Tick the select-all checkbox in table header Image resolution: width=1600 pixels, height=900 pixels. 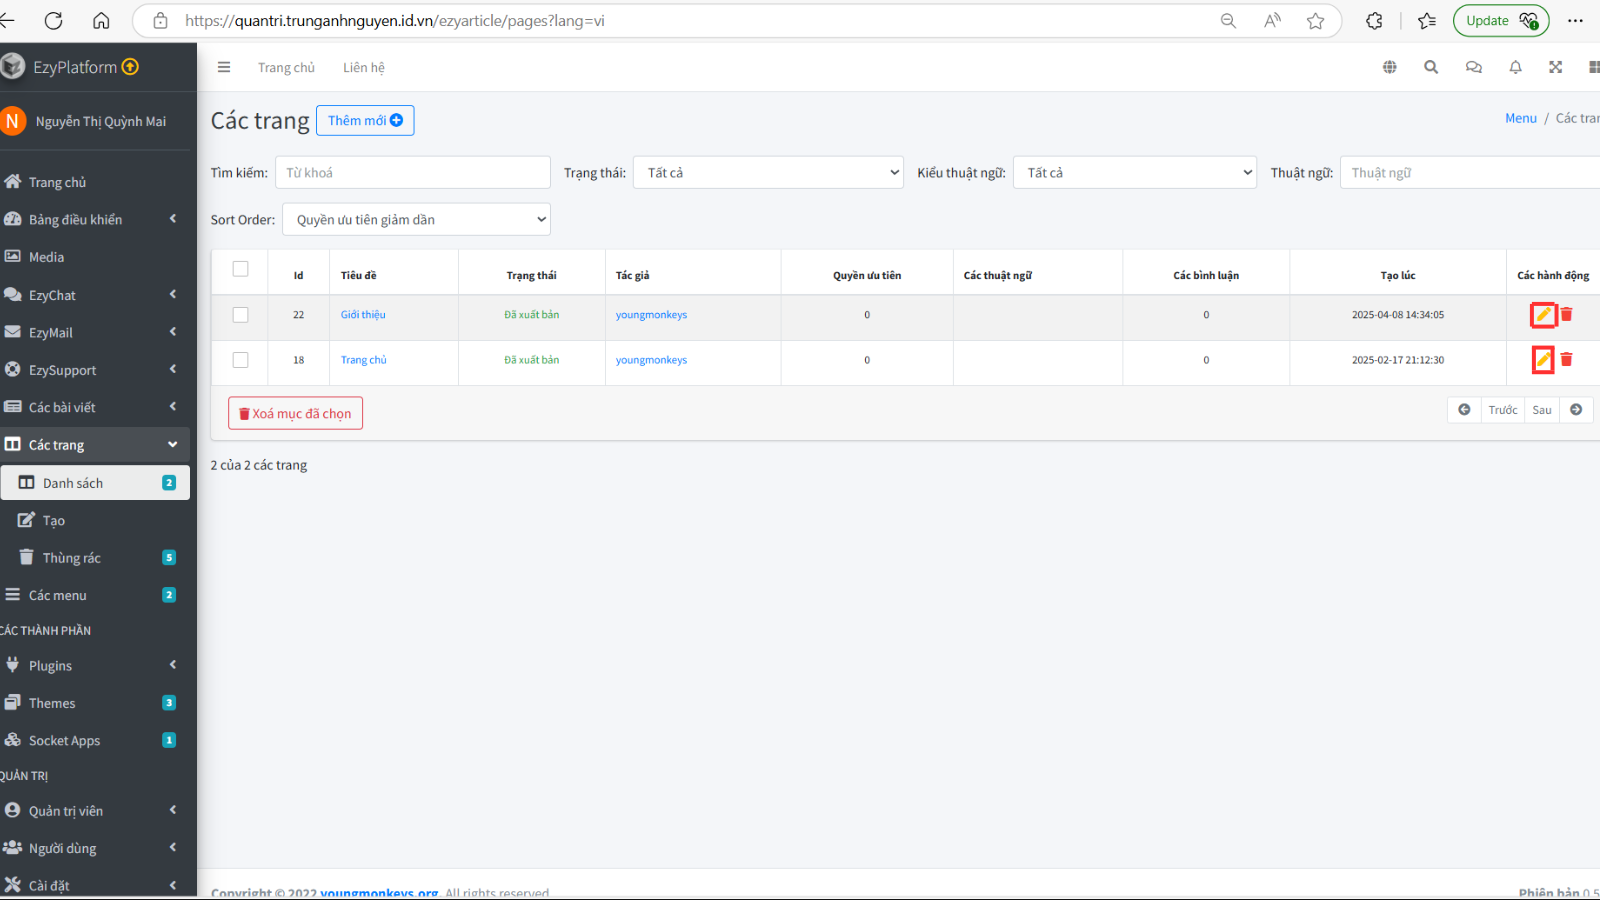point(240,269)
